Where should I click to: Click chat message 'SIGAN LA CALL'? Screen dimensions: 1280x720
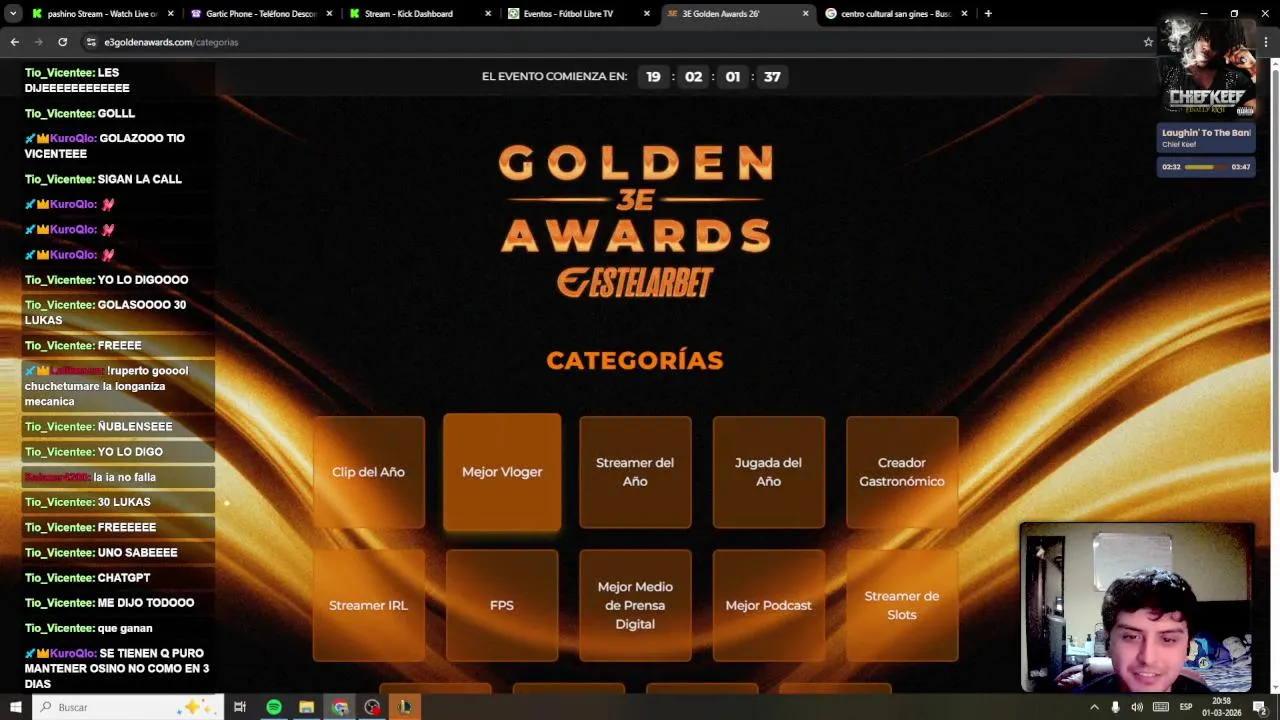pyautogui.click(x=139, y=179)
